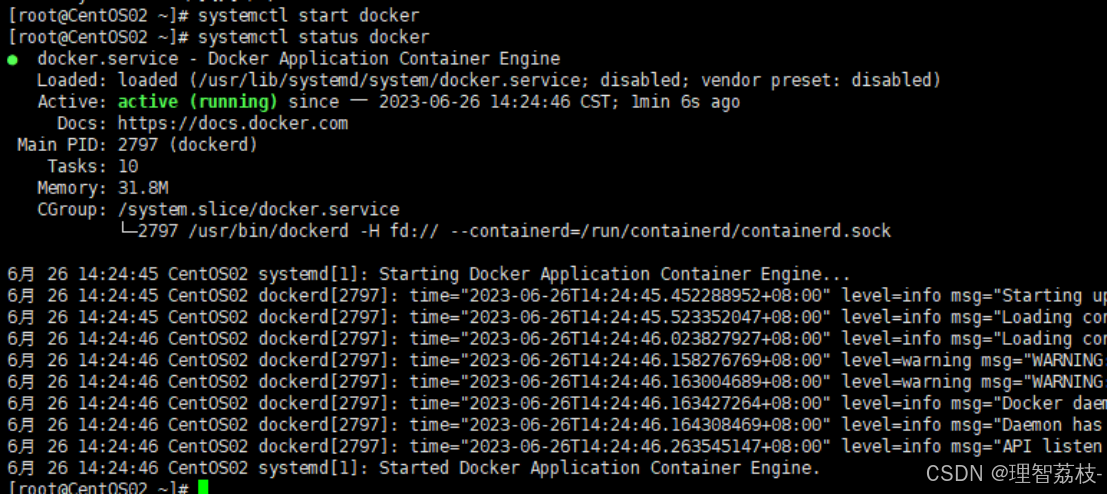Click the "systemctl status docker" command

click(x=313, y=37)
